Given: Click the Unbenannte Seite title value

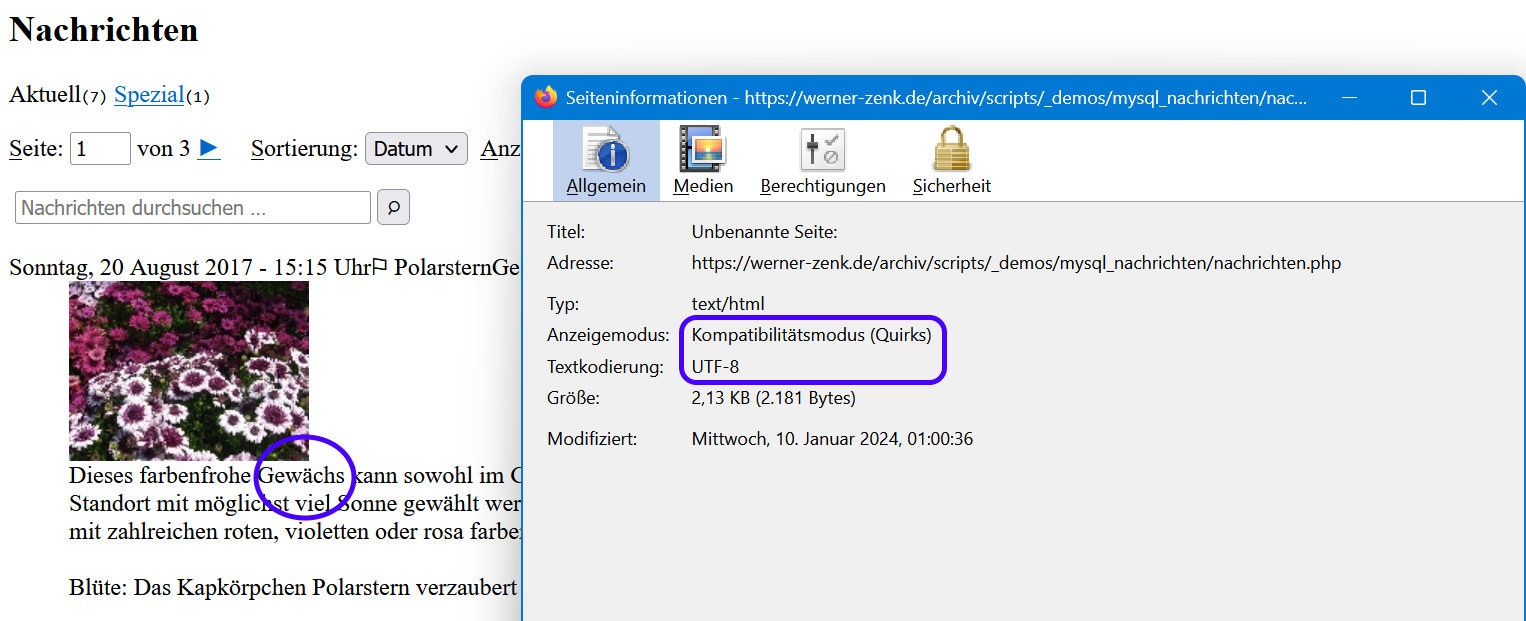Looking at the screenshot, I should [x=764, y=232].
